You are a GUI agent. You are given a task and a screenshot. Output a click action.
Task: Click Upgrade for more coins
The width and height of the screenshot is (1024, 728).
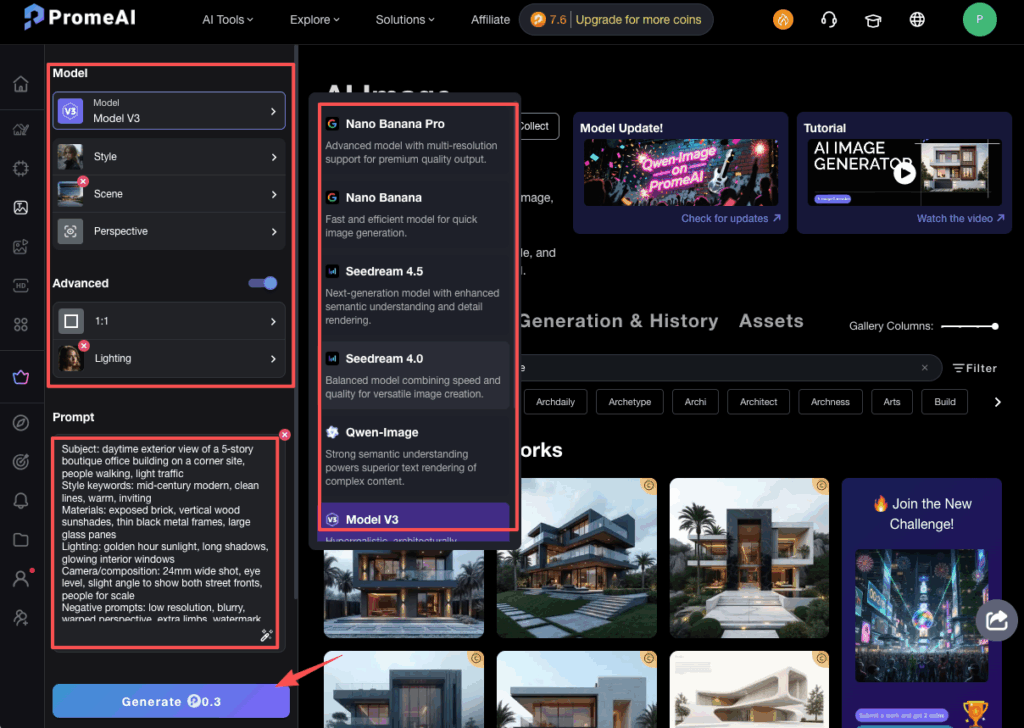point(638,20)
